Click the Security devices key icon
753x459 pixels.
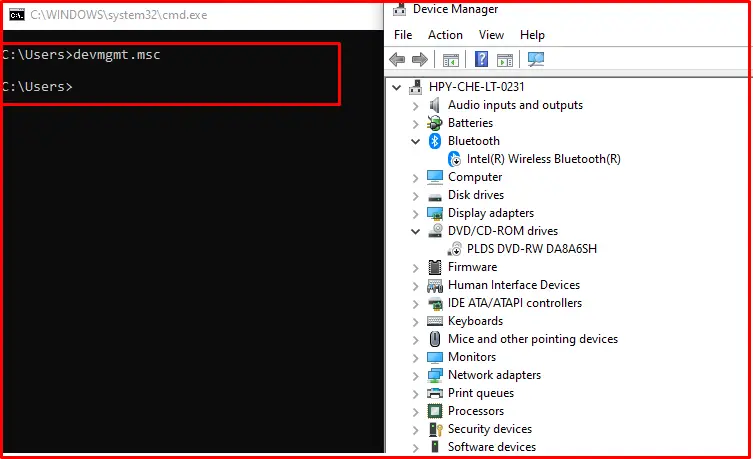436,429
